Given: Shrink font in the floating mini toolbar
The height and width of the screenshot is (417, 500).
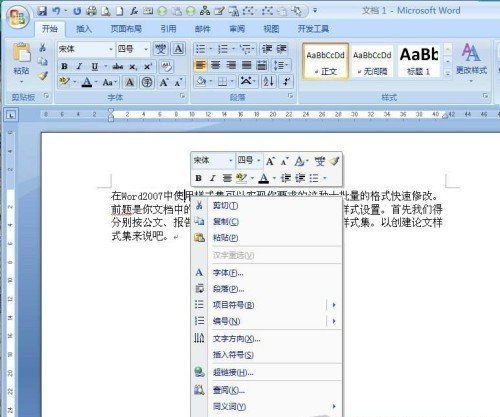Looking at the screenshot, I should tap(284, 162).
